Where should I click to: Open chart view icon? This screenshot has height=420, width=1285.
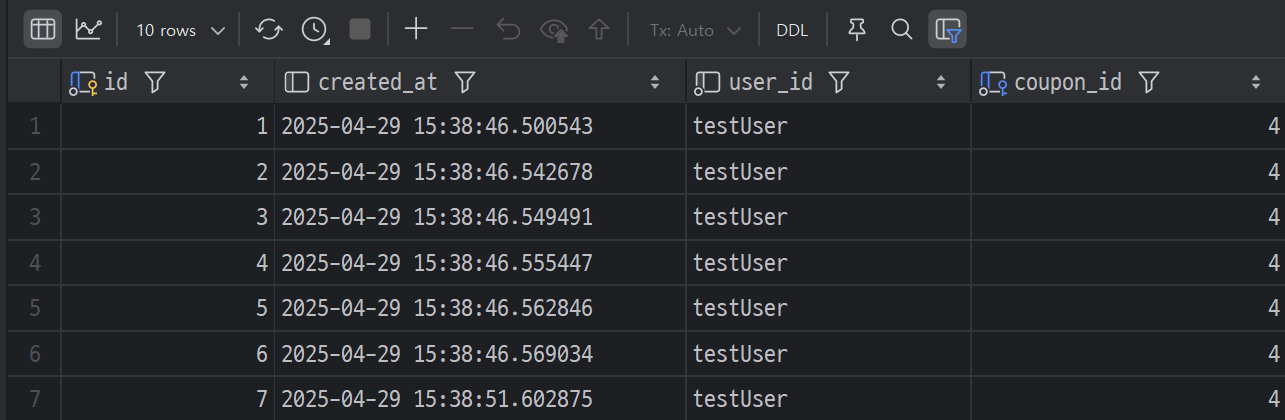(88, 30)
